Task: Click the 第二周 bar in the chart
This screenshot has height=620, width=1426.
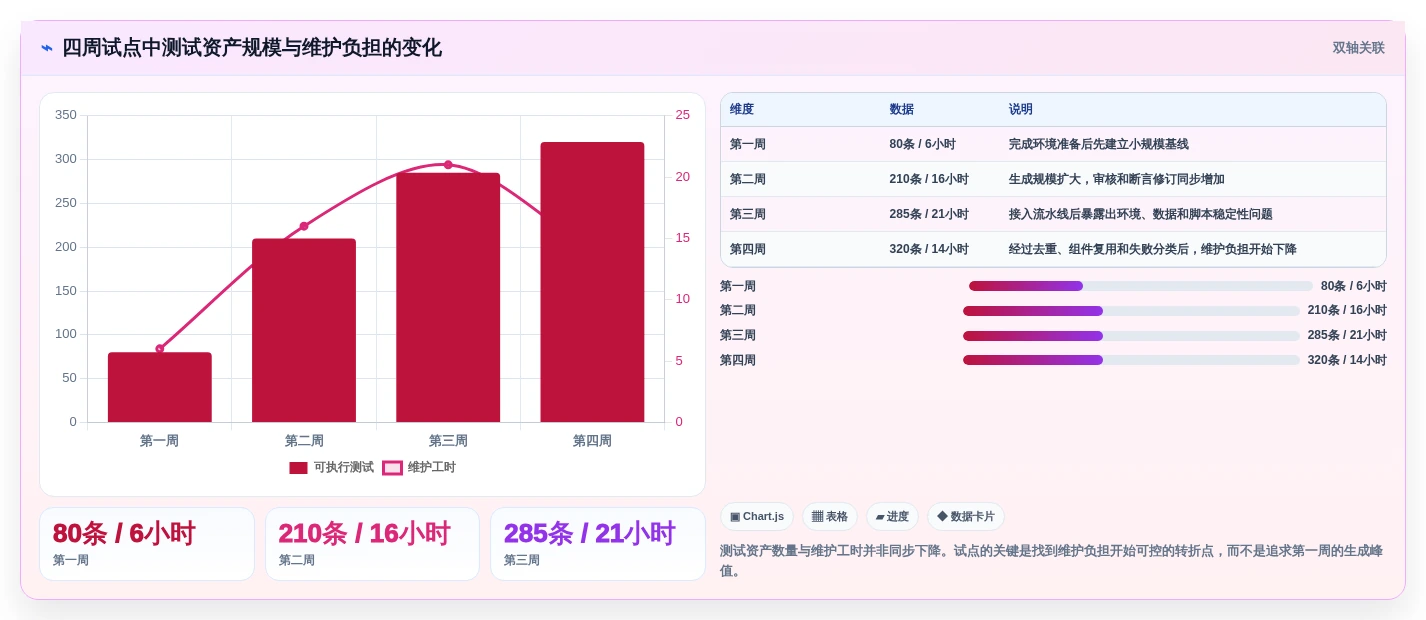Action: (x=304, y=330)
